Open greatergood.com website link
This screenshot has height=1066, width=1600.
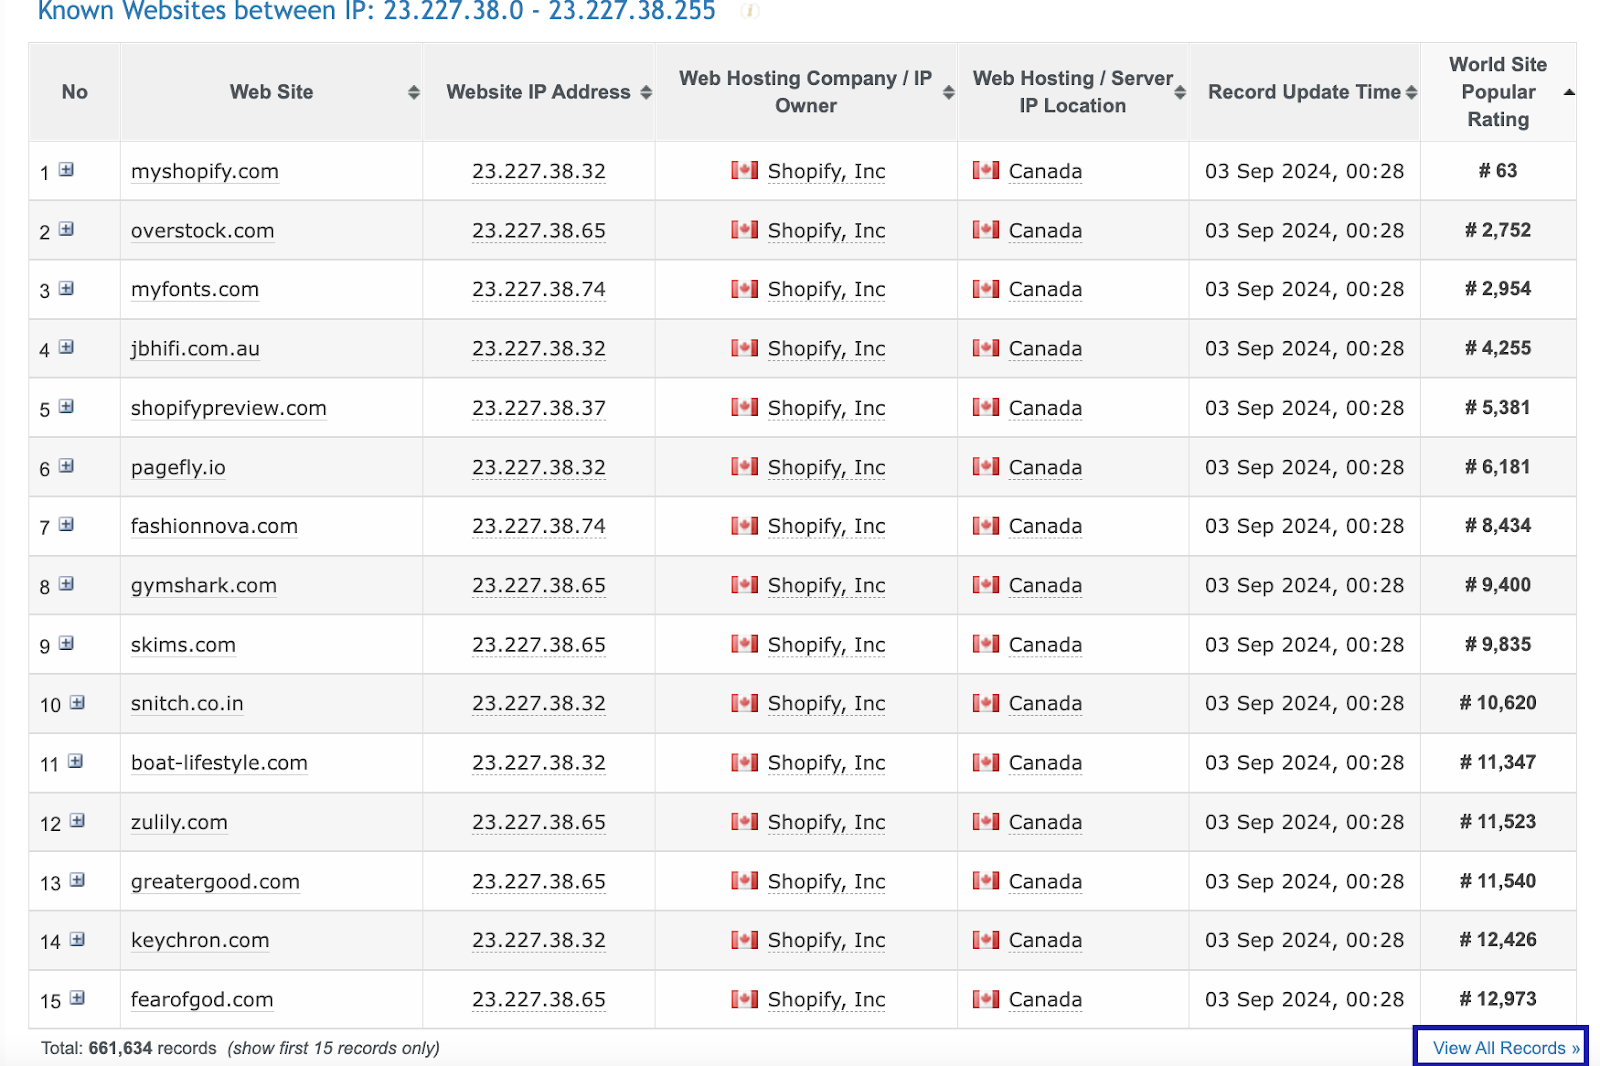pyautogui.click(x=215, y=881)
